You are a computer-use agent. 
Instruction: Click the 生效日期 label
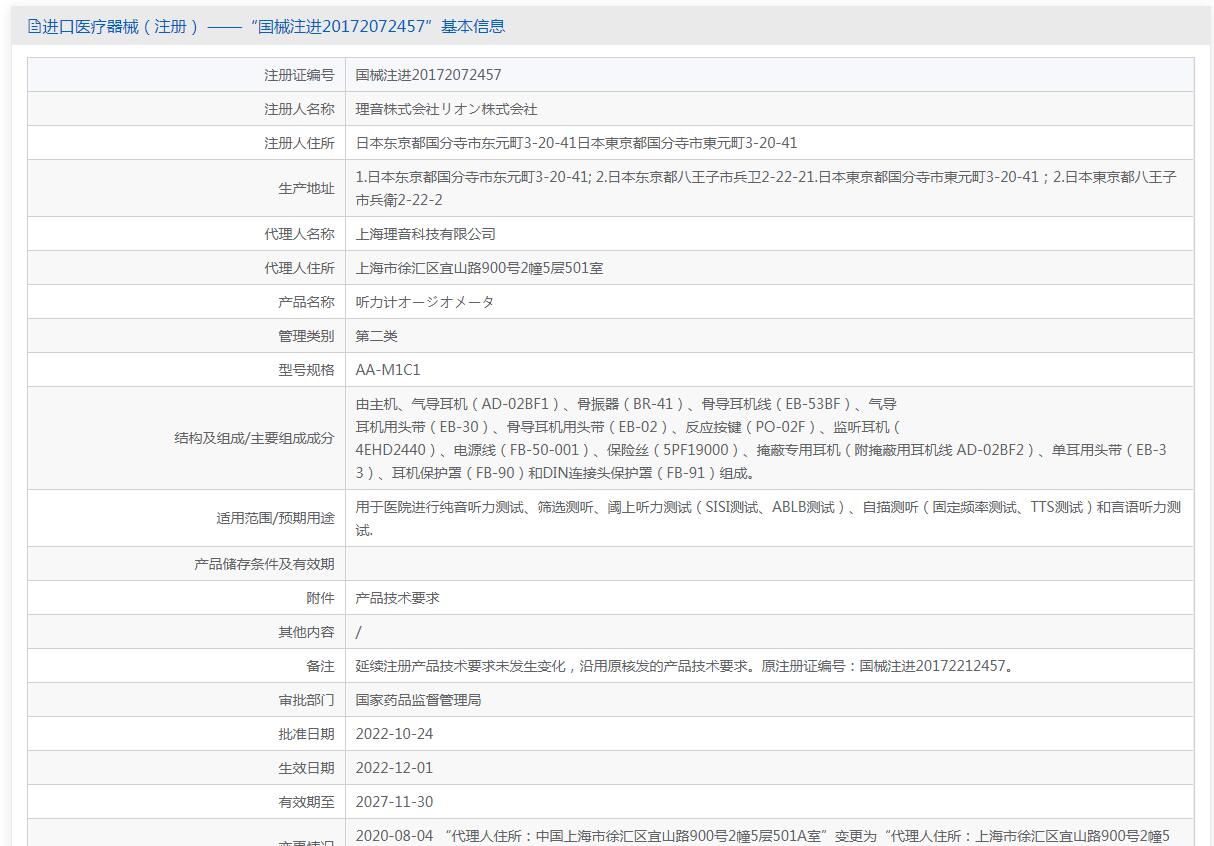pos(306,768)
